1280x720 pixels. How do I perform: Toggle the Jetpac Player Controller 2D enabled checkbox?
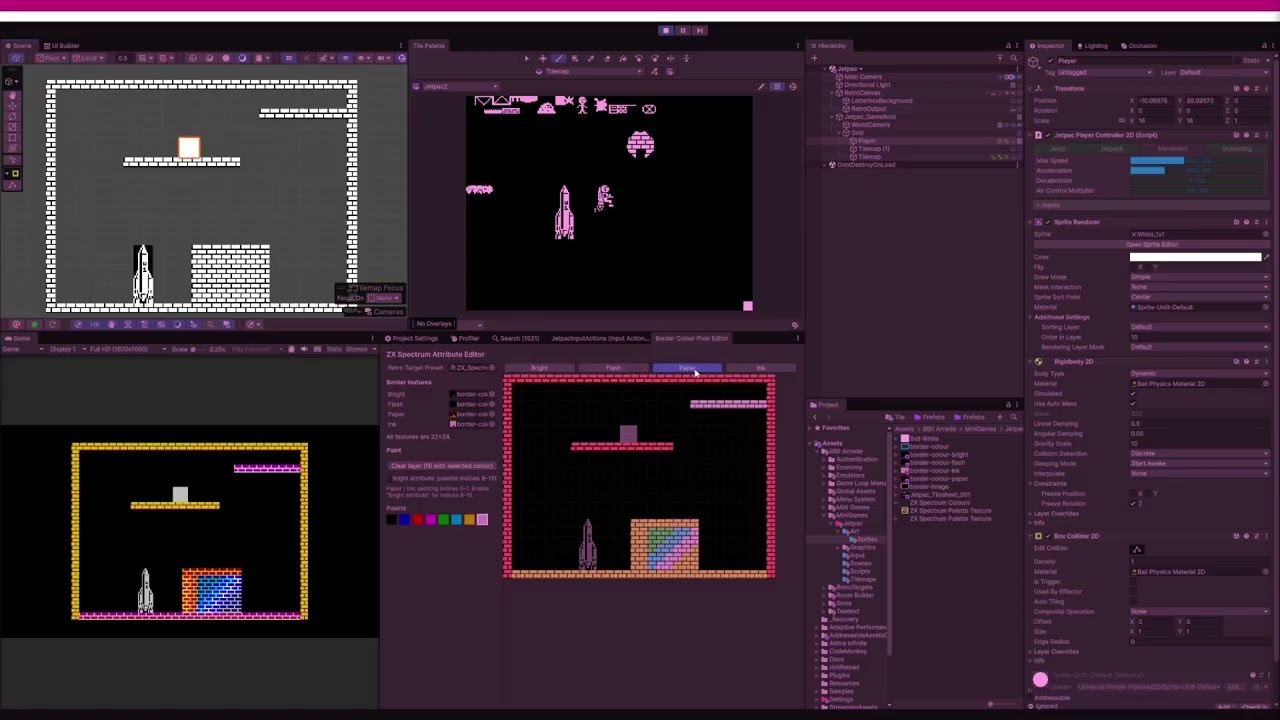(1048, 135)
